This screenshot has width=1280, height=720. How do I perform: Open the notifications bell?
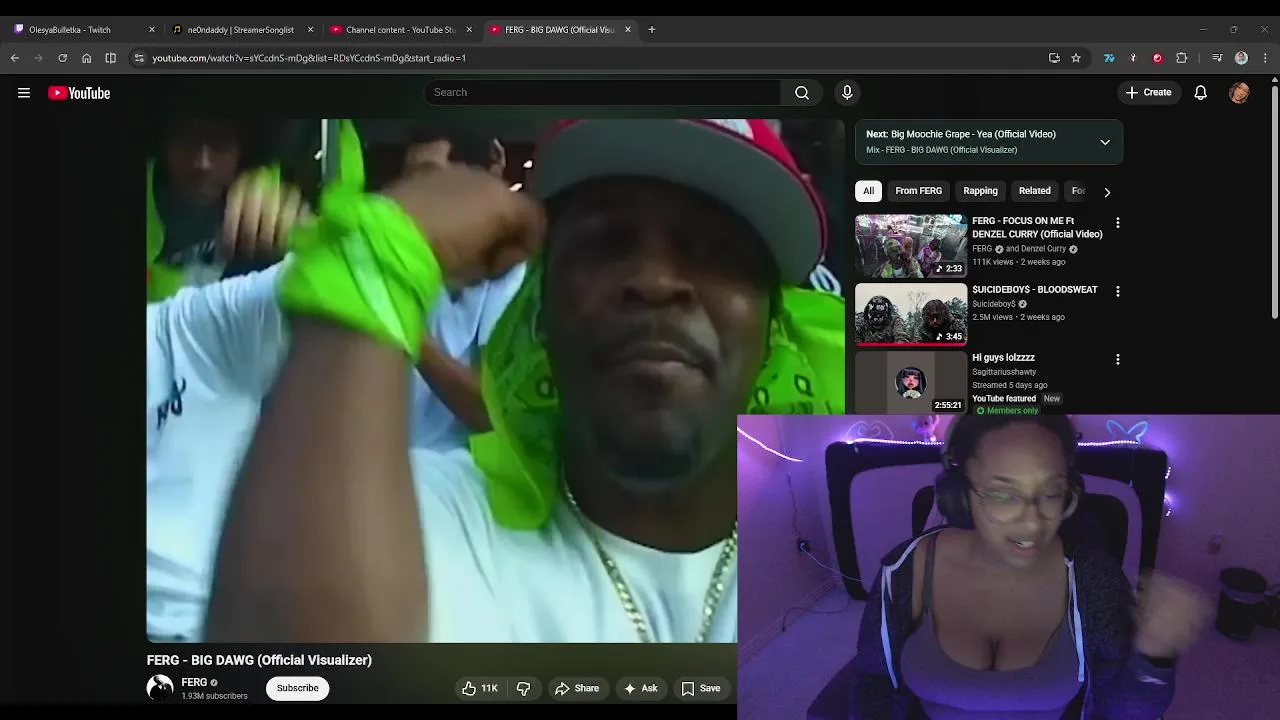[1201, 93]
